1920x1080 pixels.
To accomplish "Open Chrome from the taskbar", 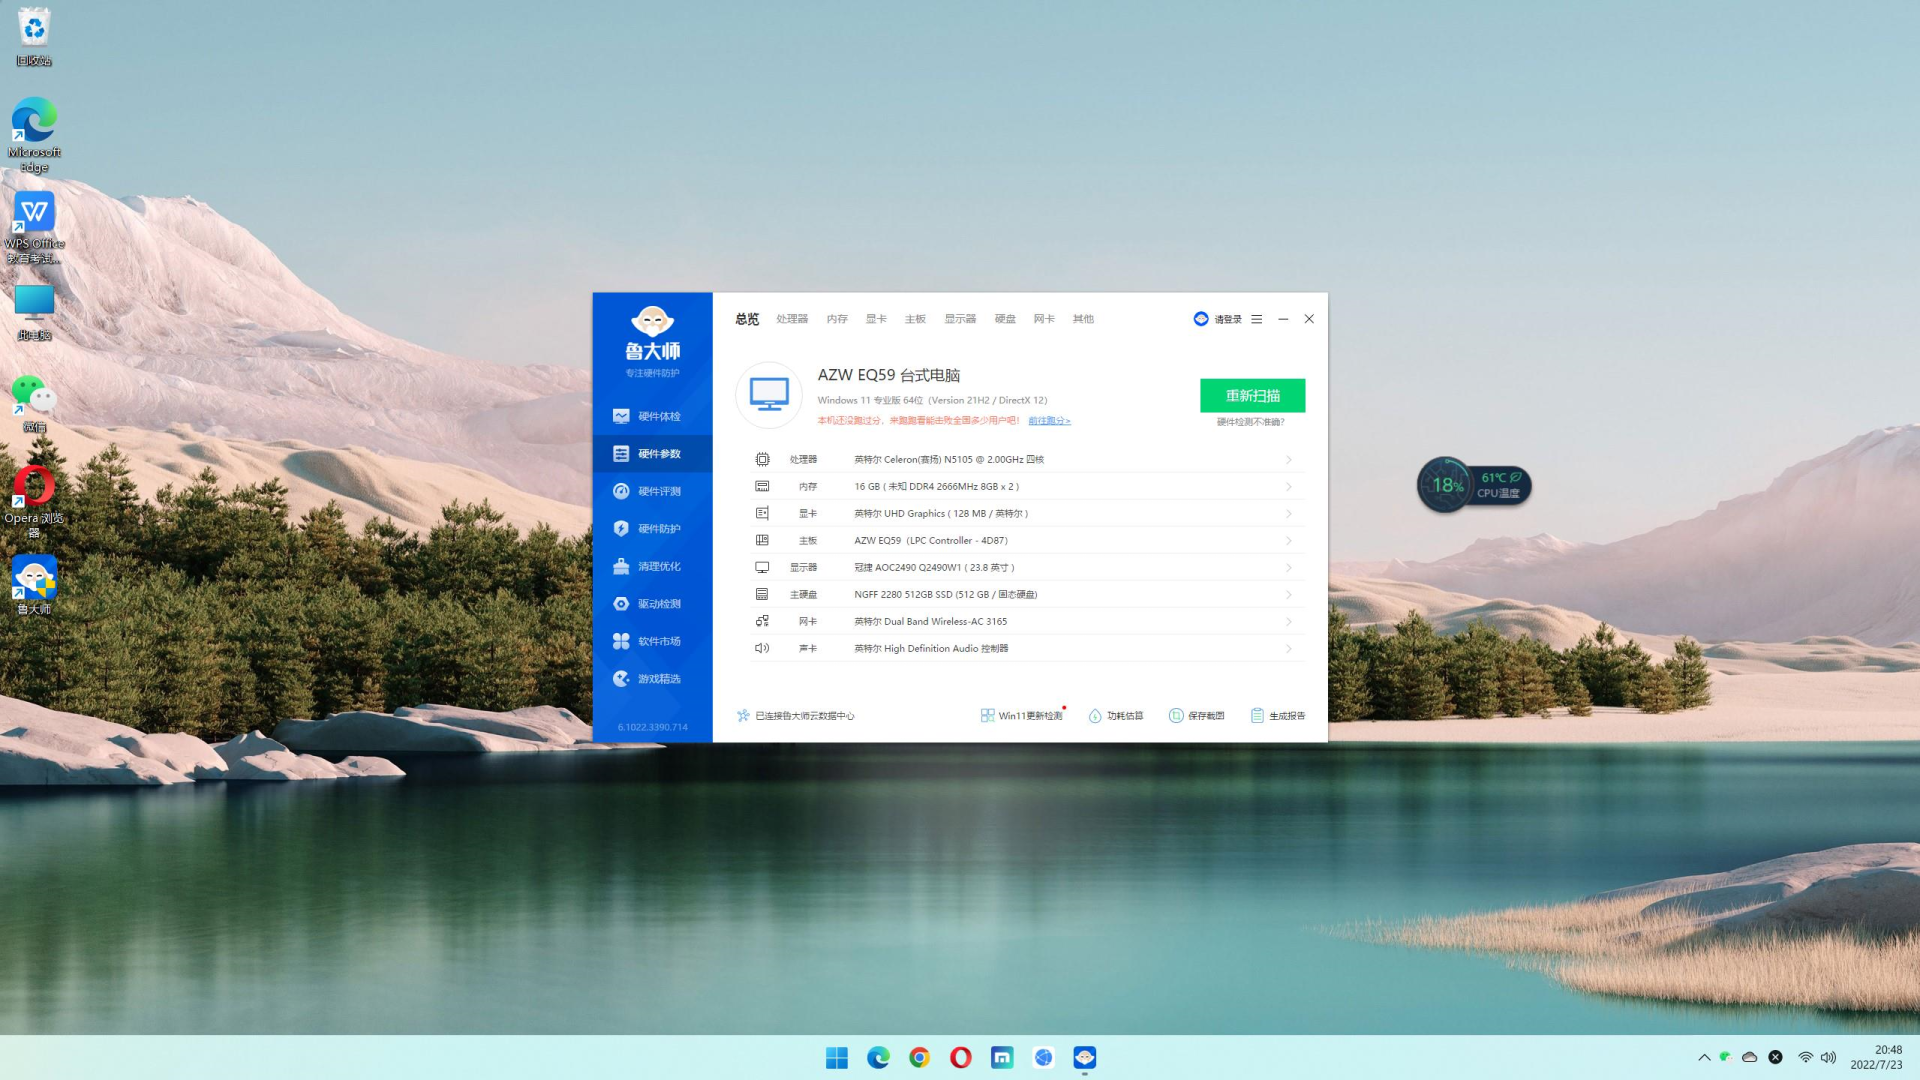I will pyautogui.click(x=919, y=1058).
